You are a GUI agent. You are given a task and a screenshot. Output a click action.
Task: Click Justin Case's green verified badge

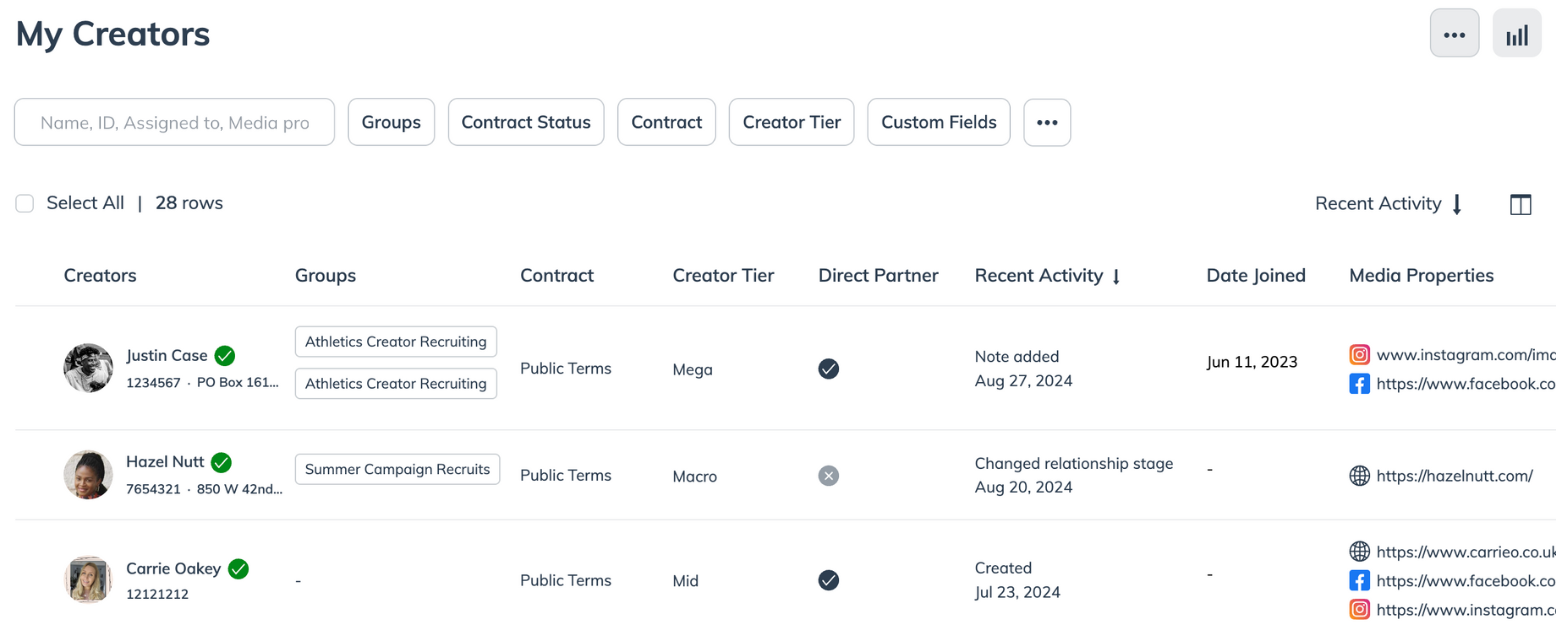(x=225, y=355)
